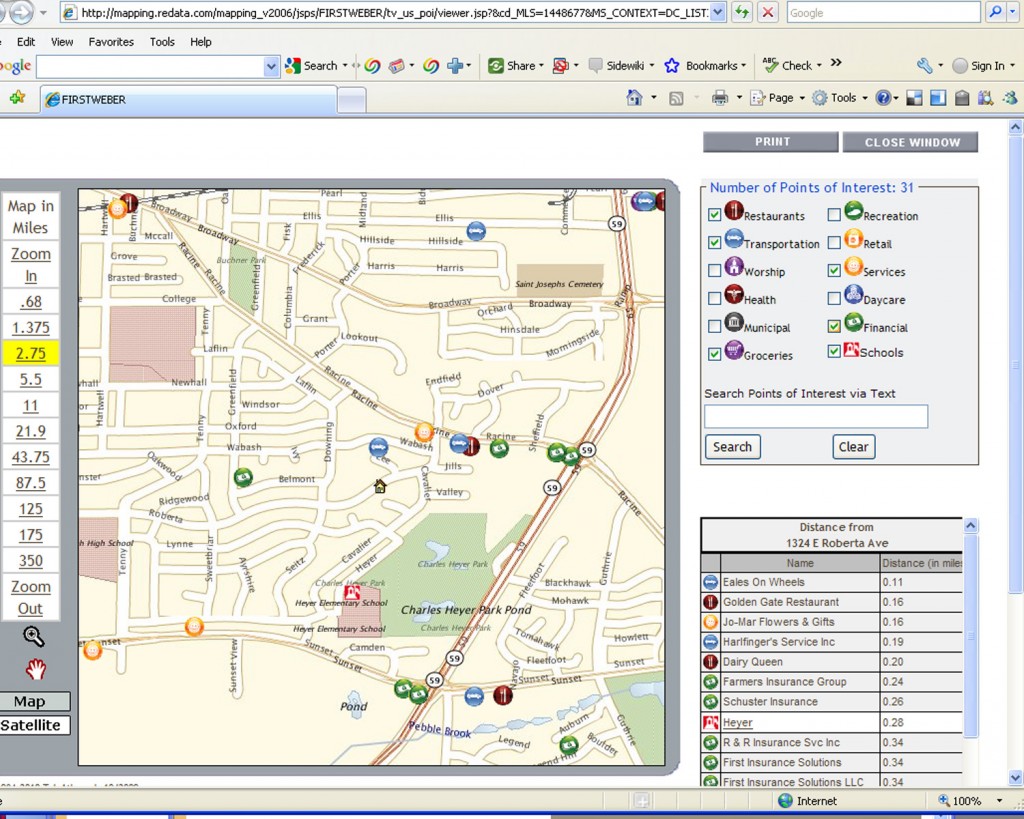The image size is (1024, 819).
Task: Set map scale to 1.375 miles
Action: click(31, 327)
